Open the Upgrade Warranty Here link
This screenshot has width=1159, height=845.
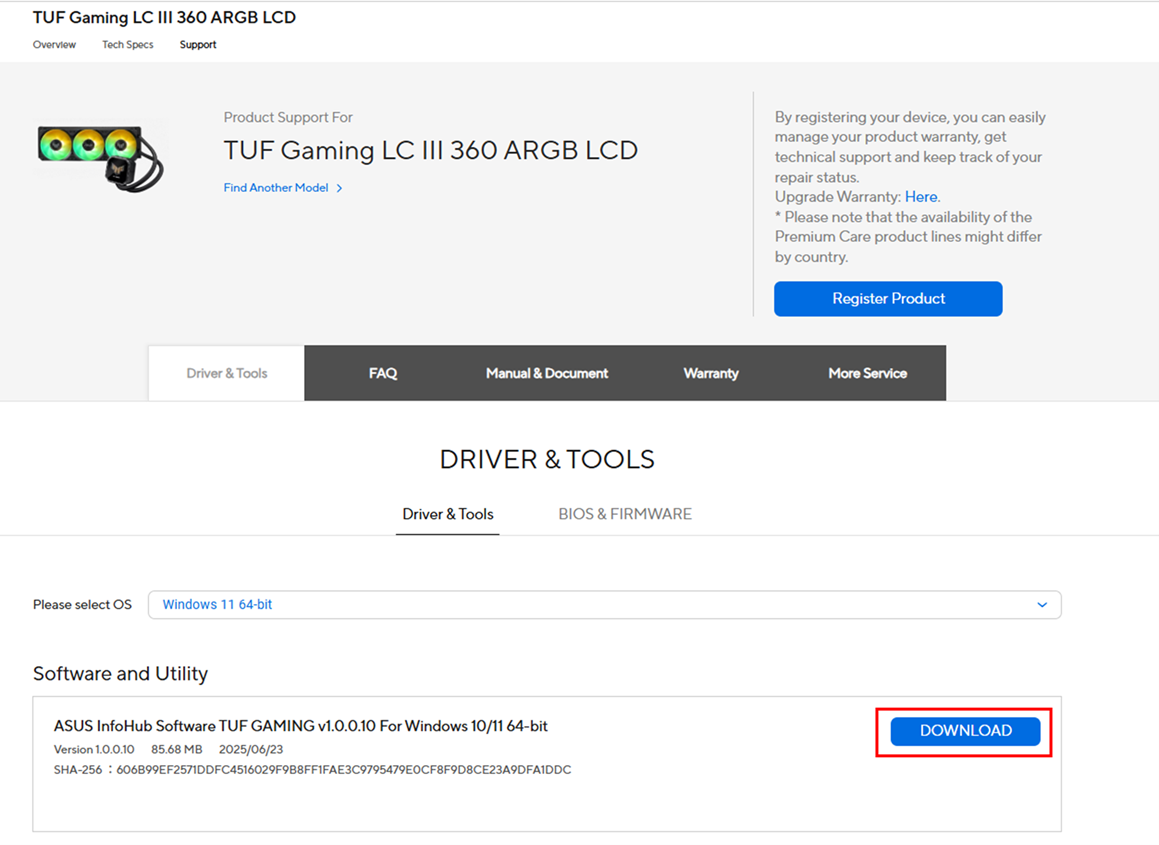(x=922, y=197)
